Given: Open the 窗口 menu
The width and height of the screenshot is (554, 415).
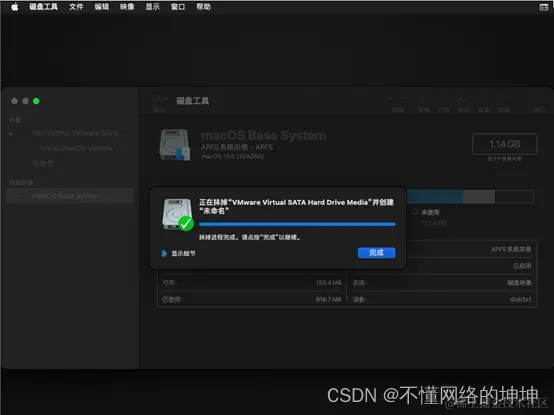Looking at the screenshot, I should tap(178, 7).
